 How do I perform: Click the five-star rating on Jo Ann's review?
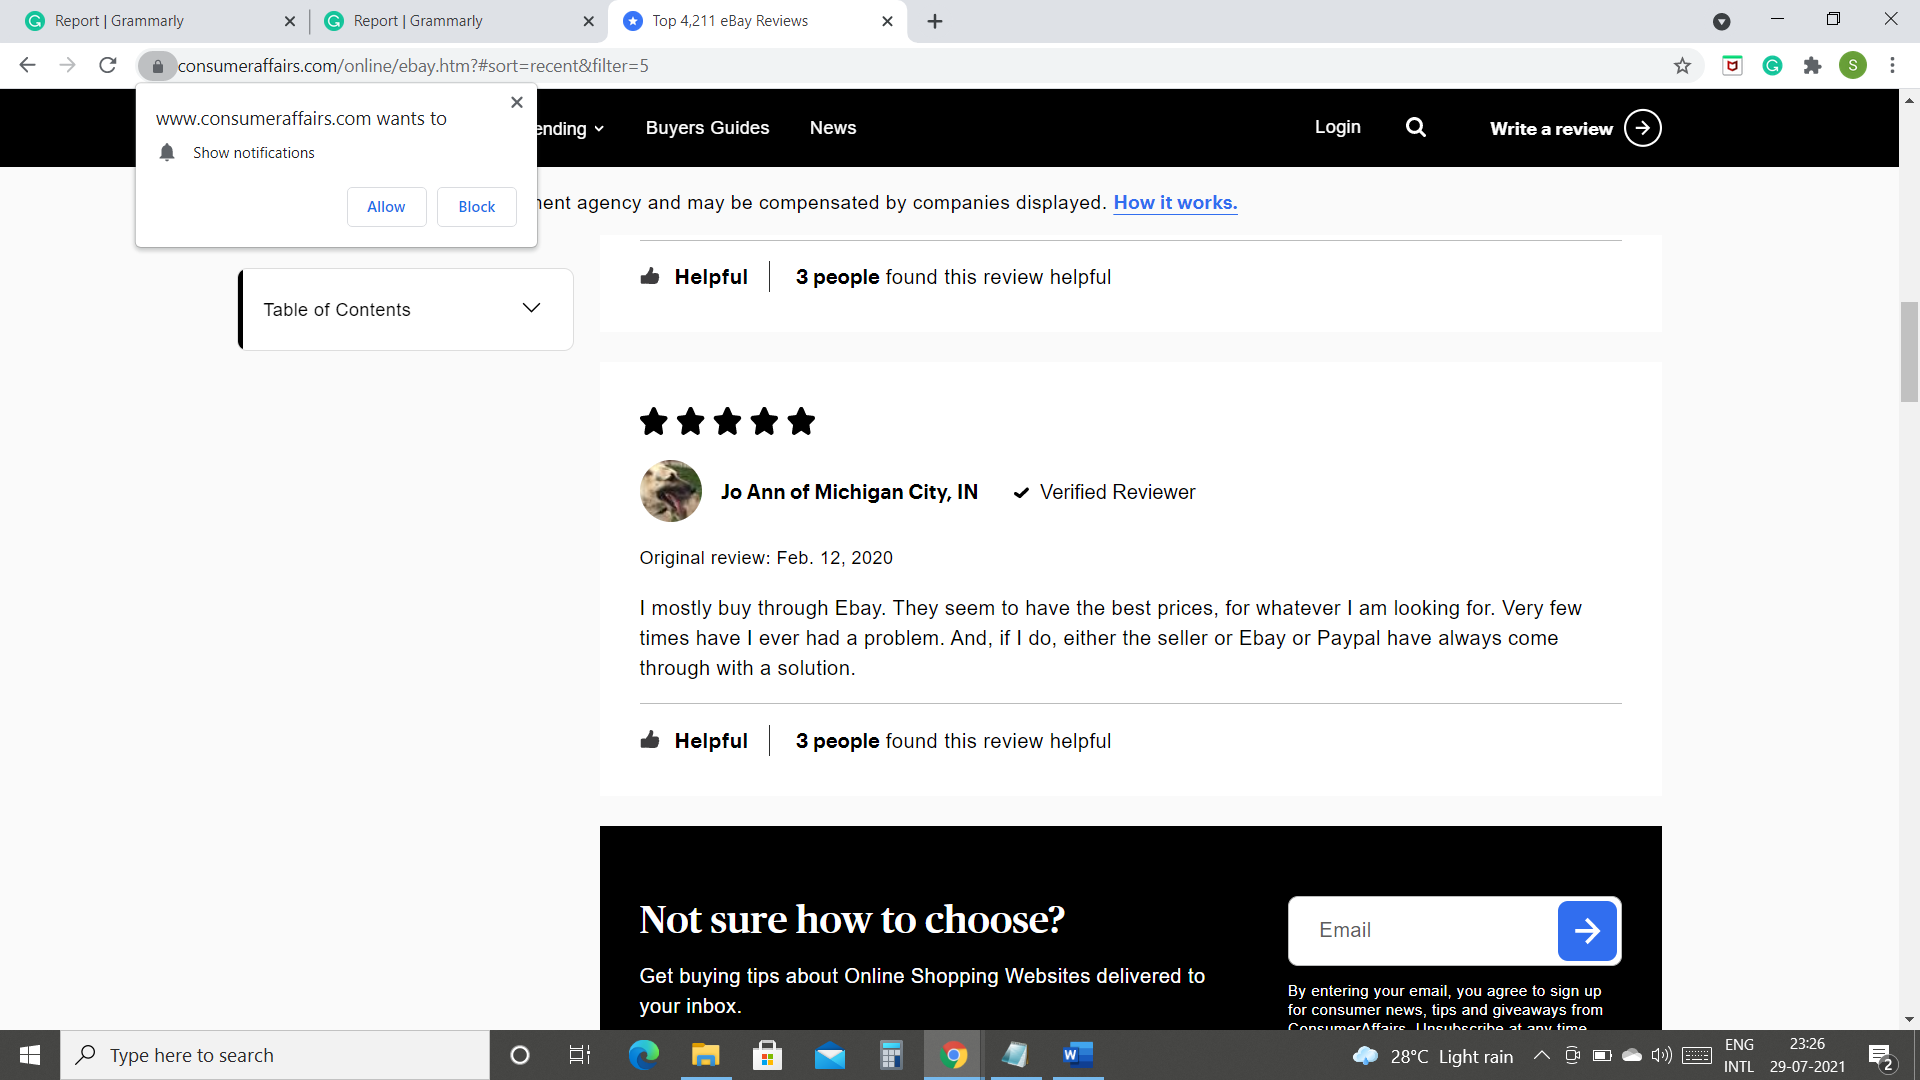(x=727, y=421)
